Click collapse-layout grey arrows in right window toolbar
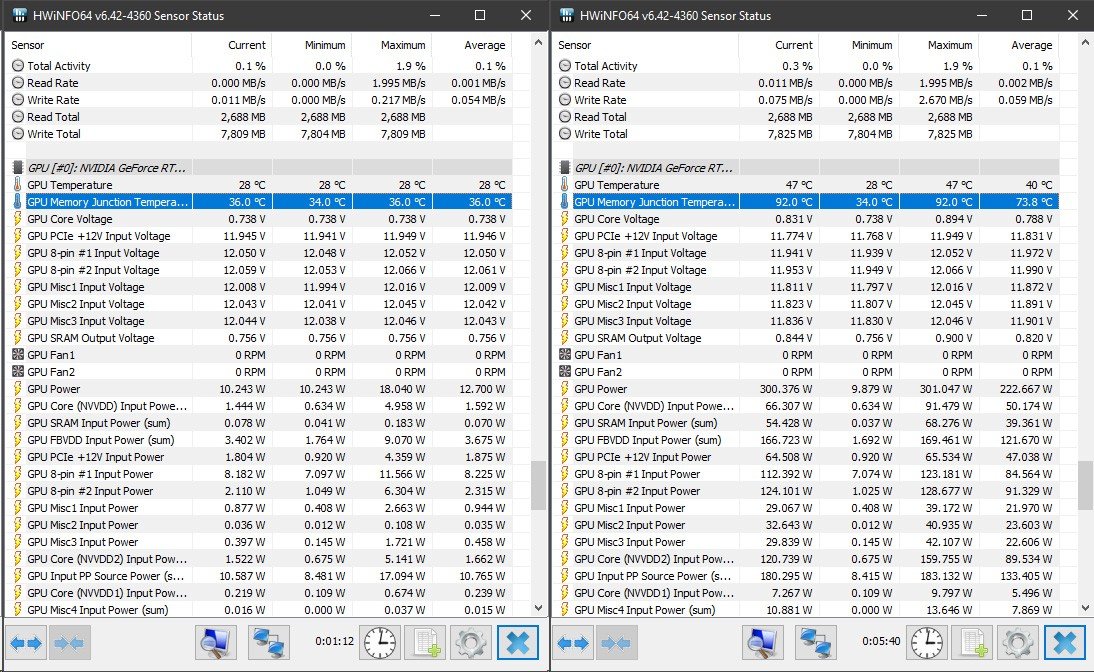This screenshot has width=1094, height=672. click(x=615, y=642)
